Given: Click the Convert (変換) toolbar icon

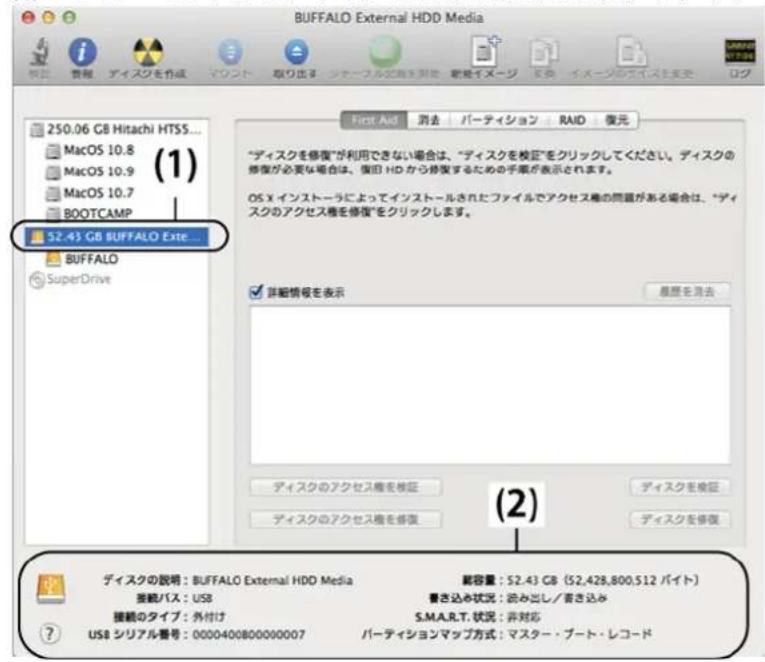Looking at the screenshot, I should (x=544, y=53).
